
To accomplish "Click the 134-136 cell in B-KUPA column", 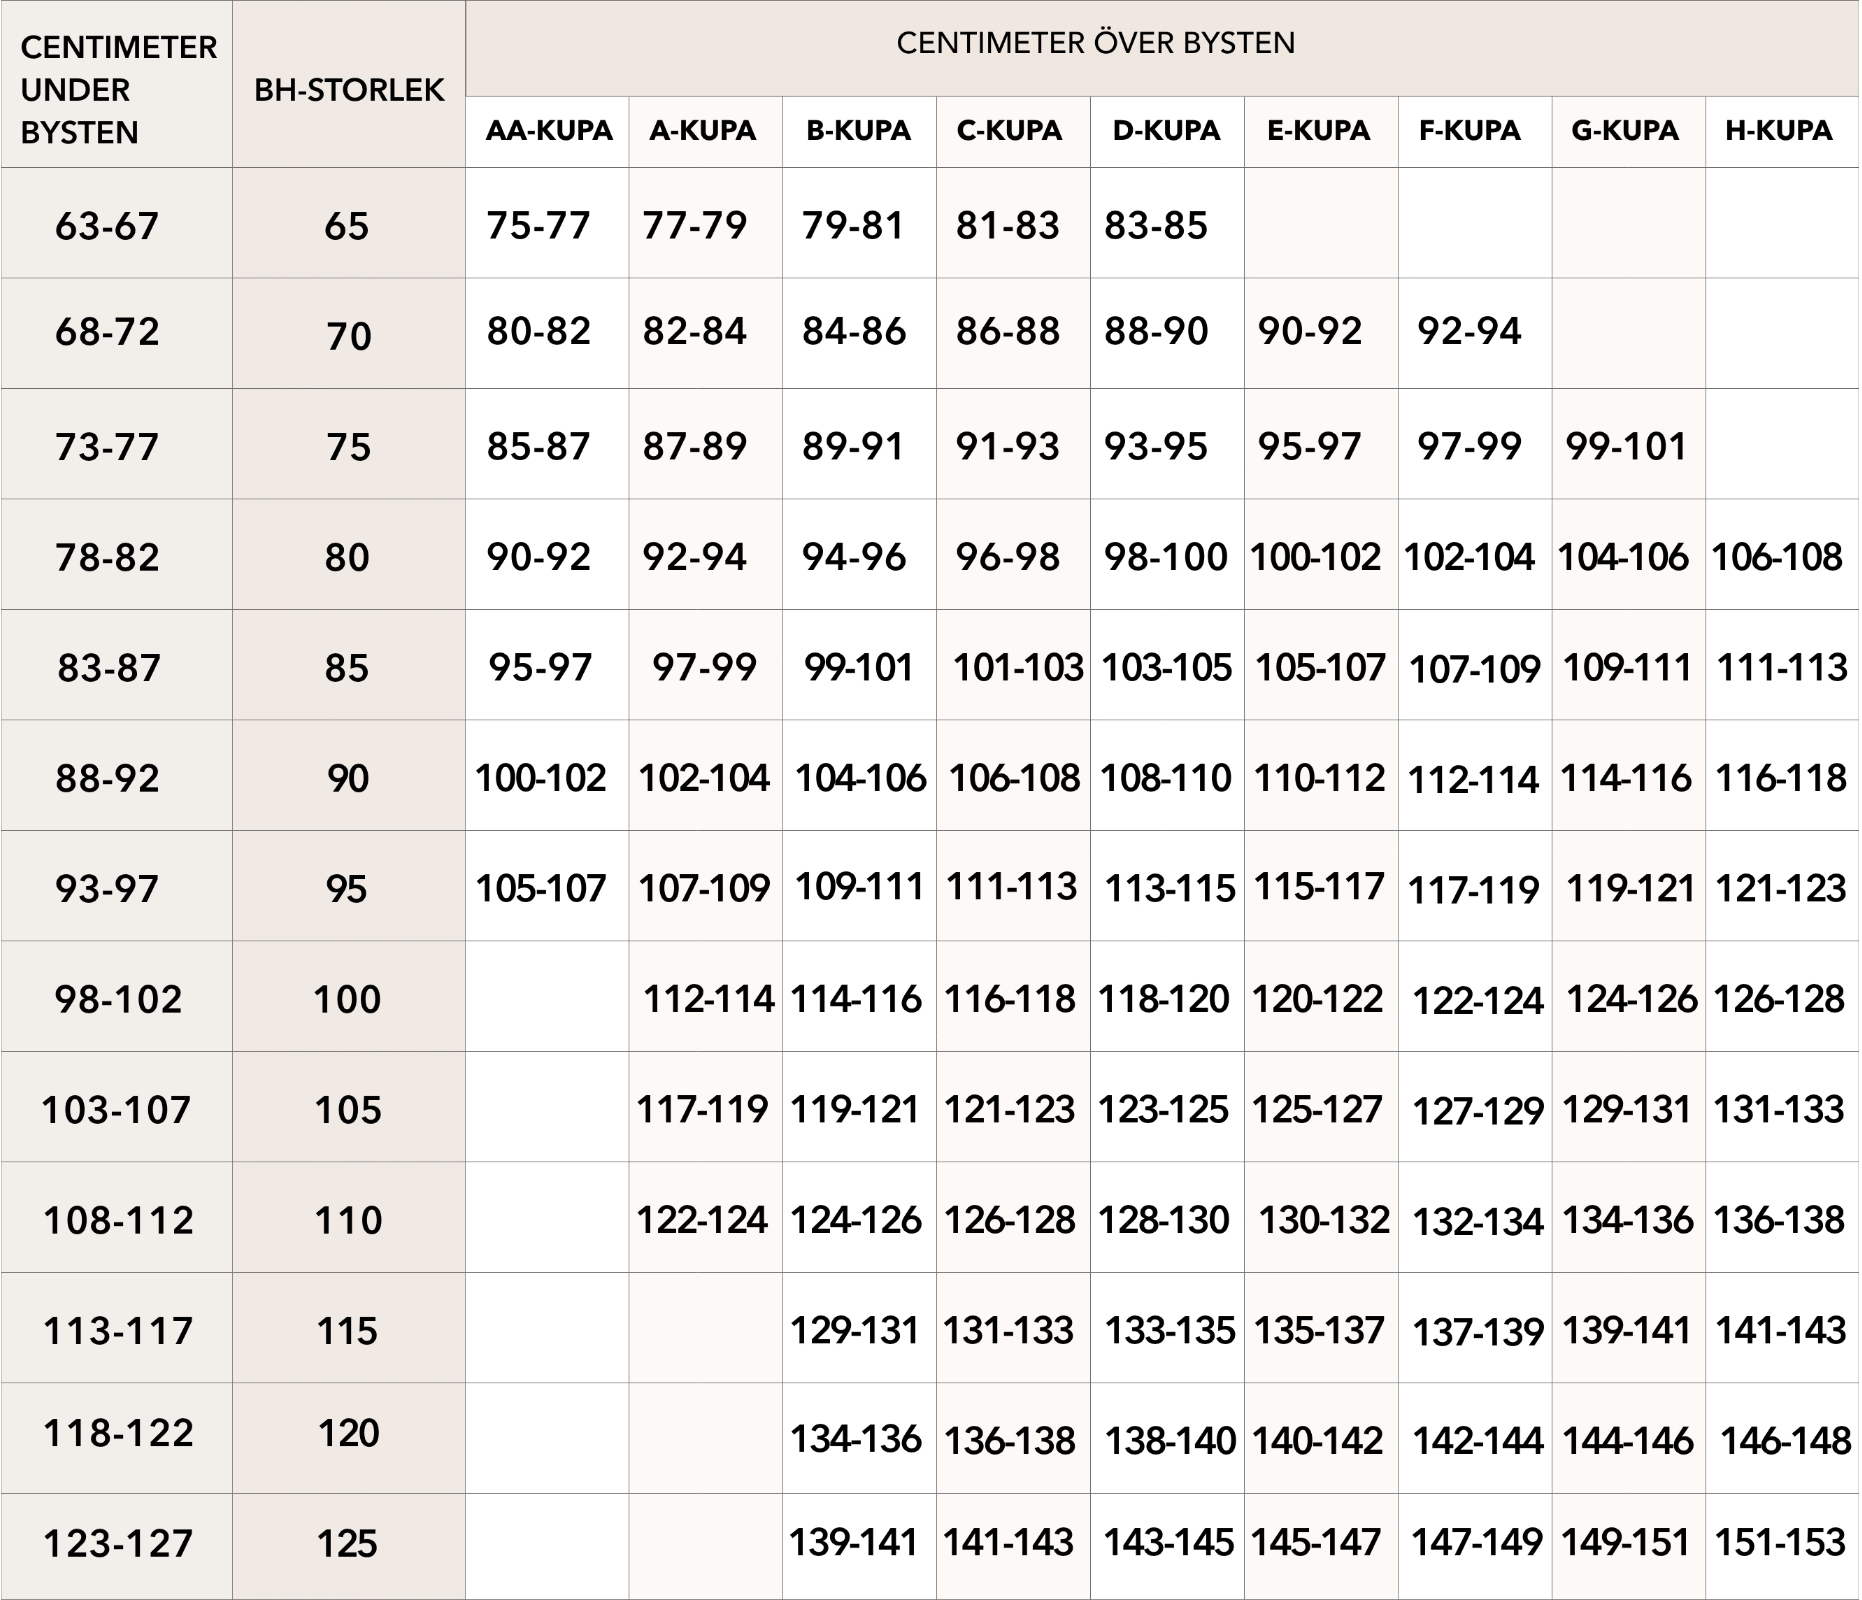I will pos(856,1439).
